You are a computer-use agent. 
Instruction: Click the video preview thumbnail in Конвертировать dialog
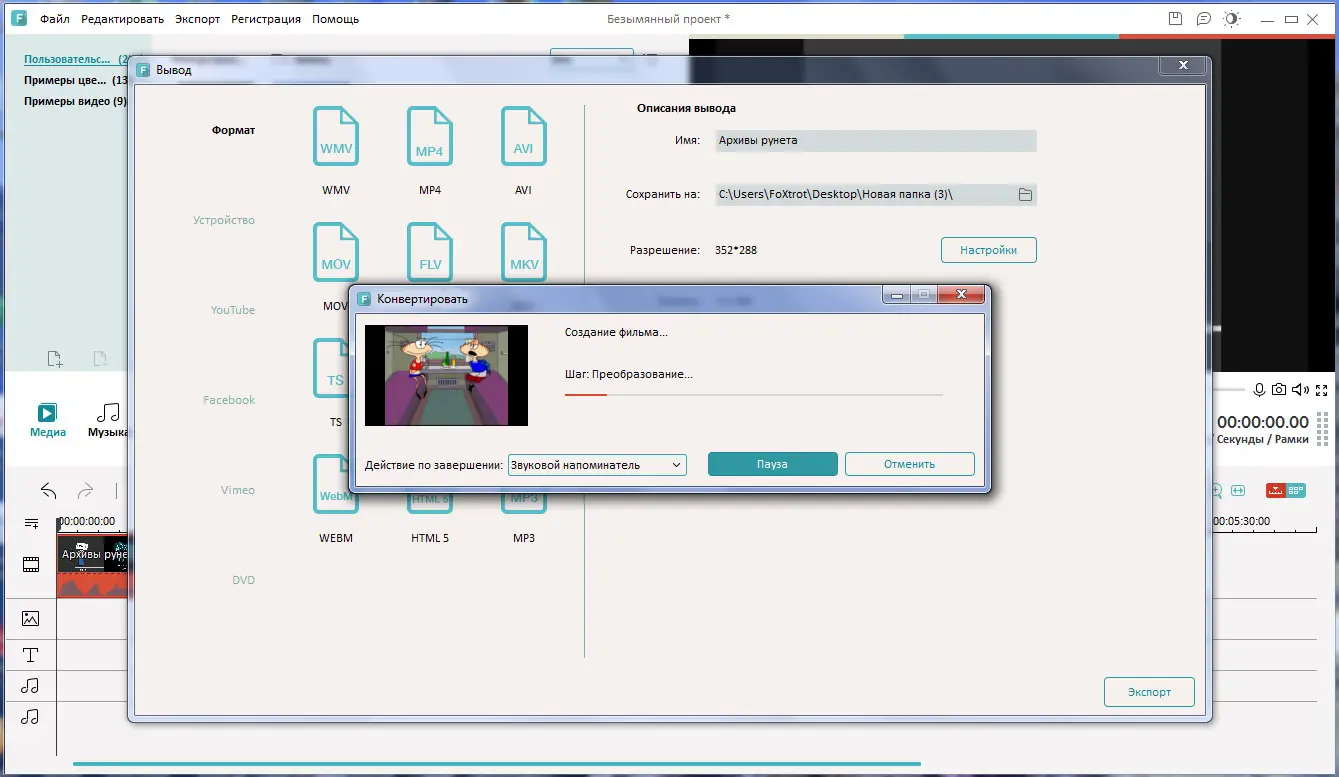(x=446, y=375)
